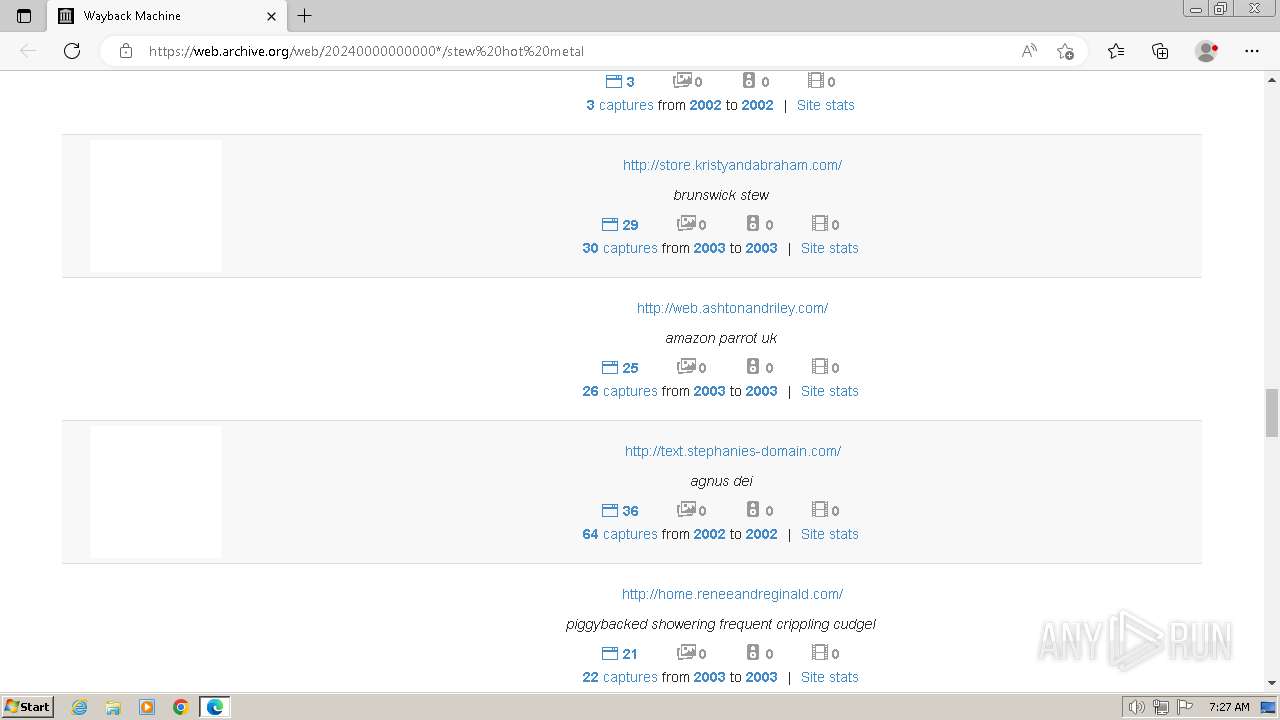Screen dimensions: 1280x720
Task: Launch Internet Explorer from taskbar
Action: pos(80,707)
